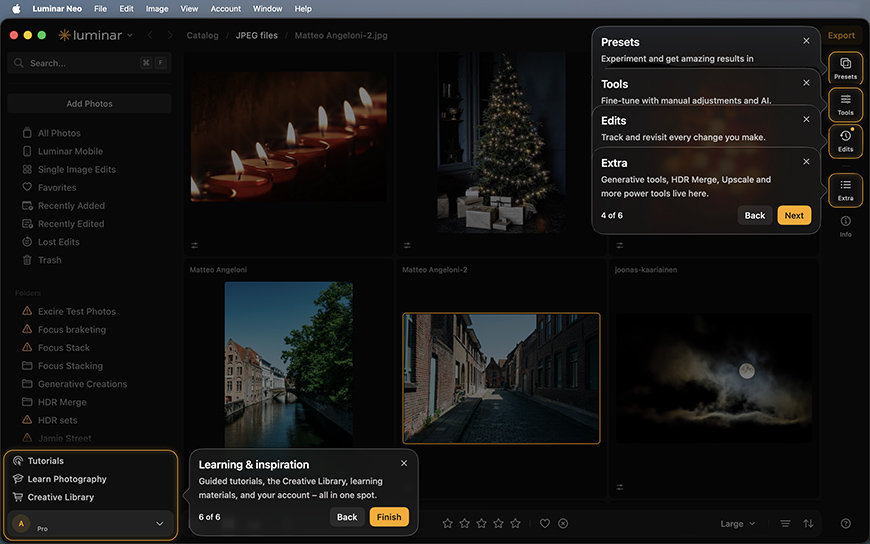Image resolution: width=870 pixels, height=544 pixels.
Task: Rate the photo one star
Action: tap(447, 523)
